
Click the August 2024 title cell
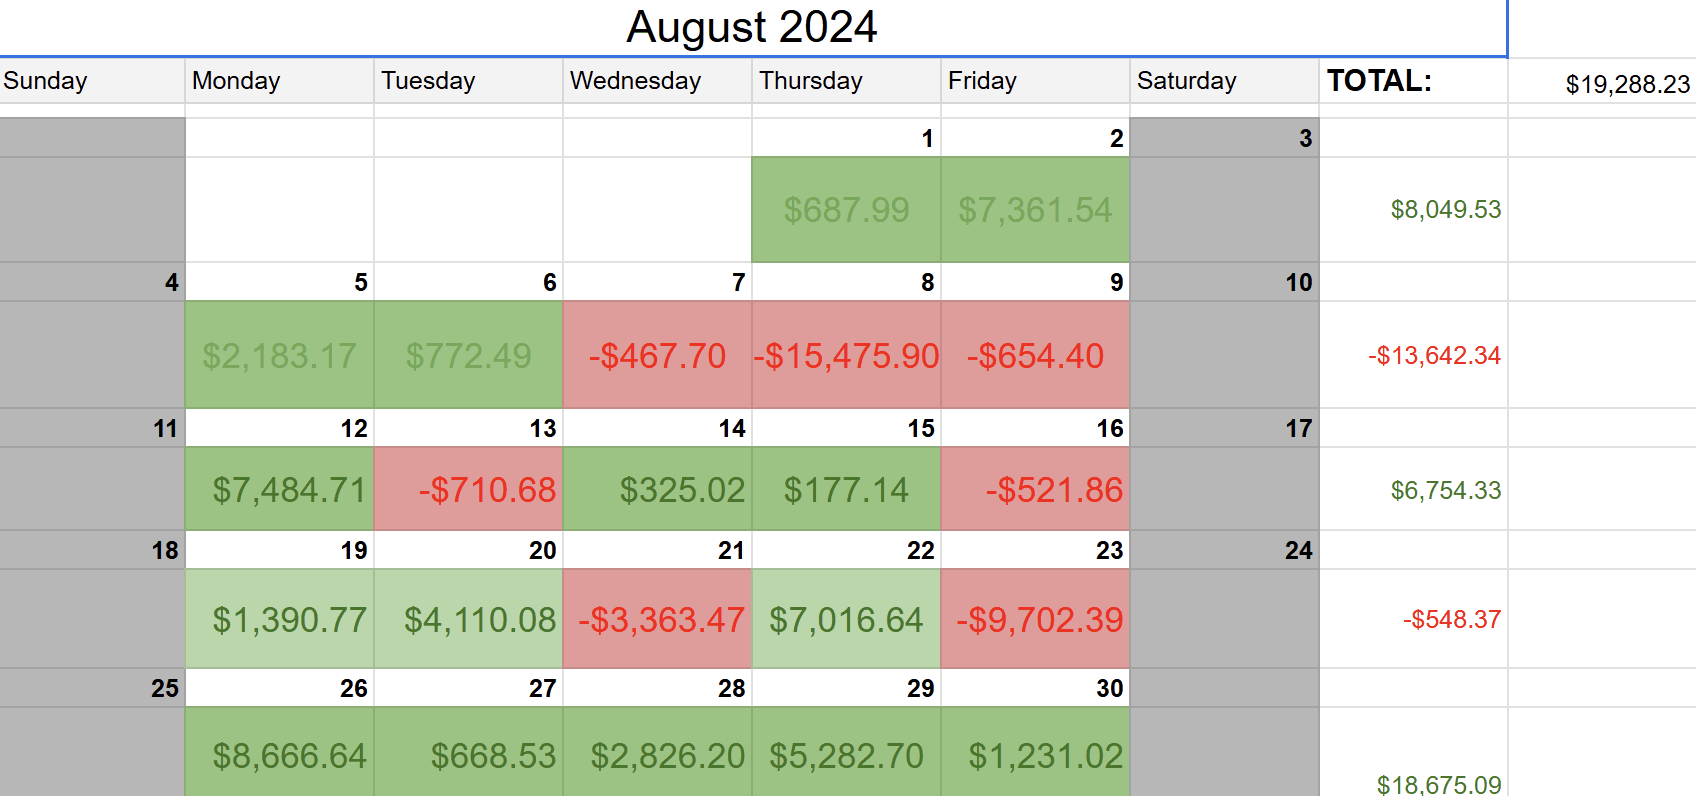[x=752, y=27]
